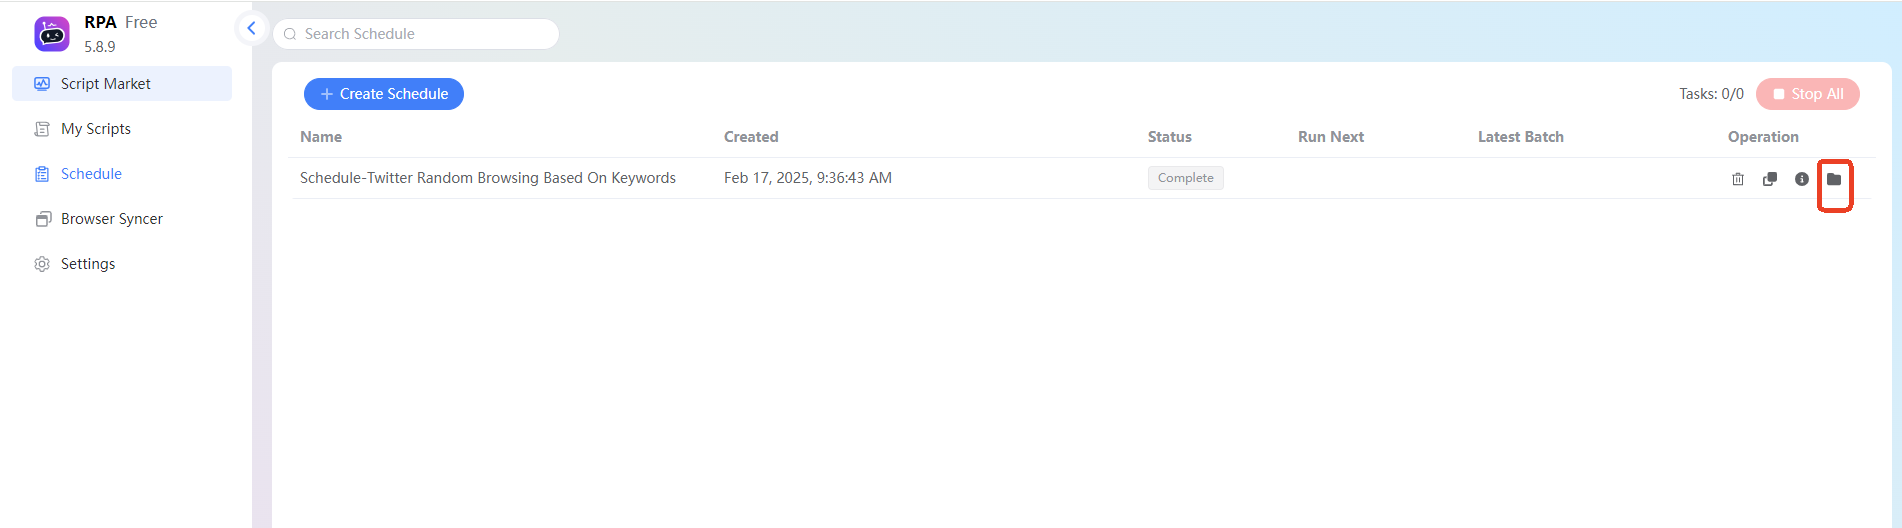Open the schedule's folder icon
The image size is (1902, 528).
click(x=1834, y=179)
